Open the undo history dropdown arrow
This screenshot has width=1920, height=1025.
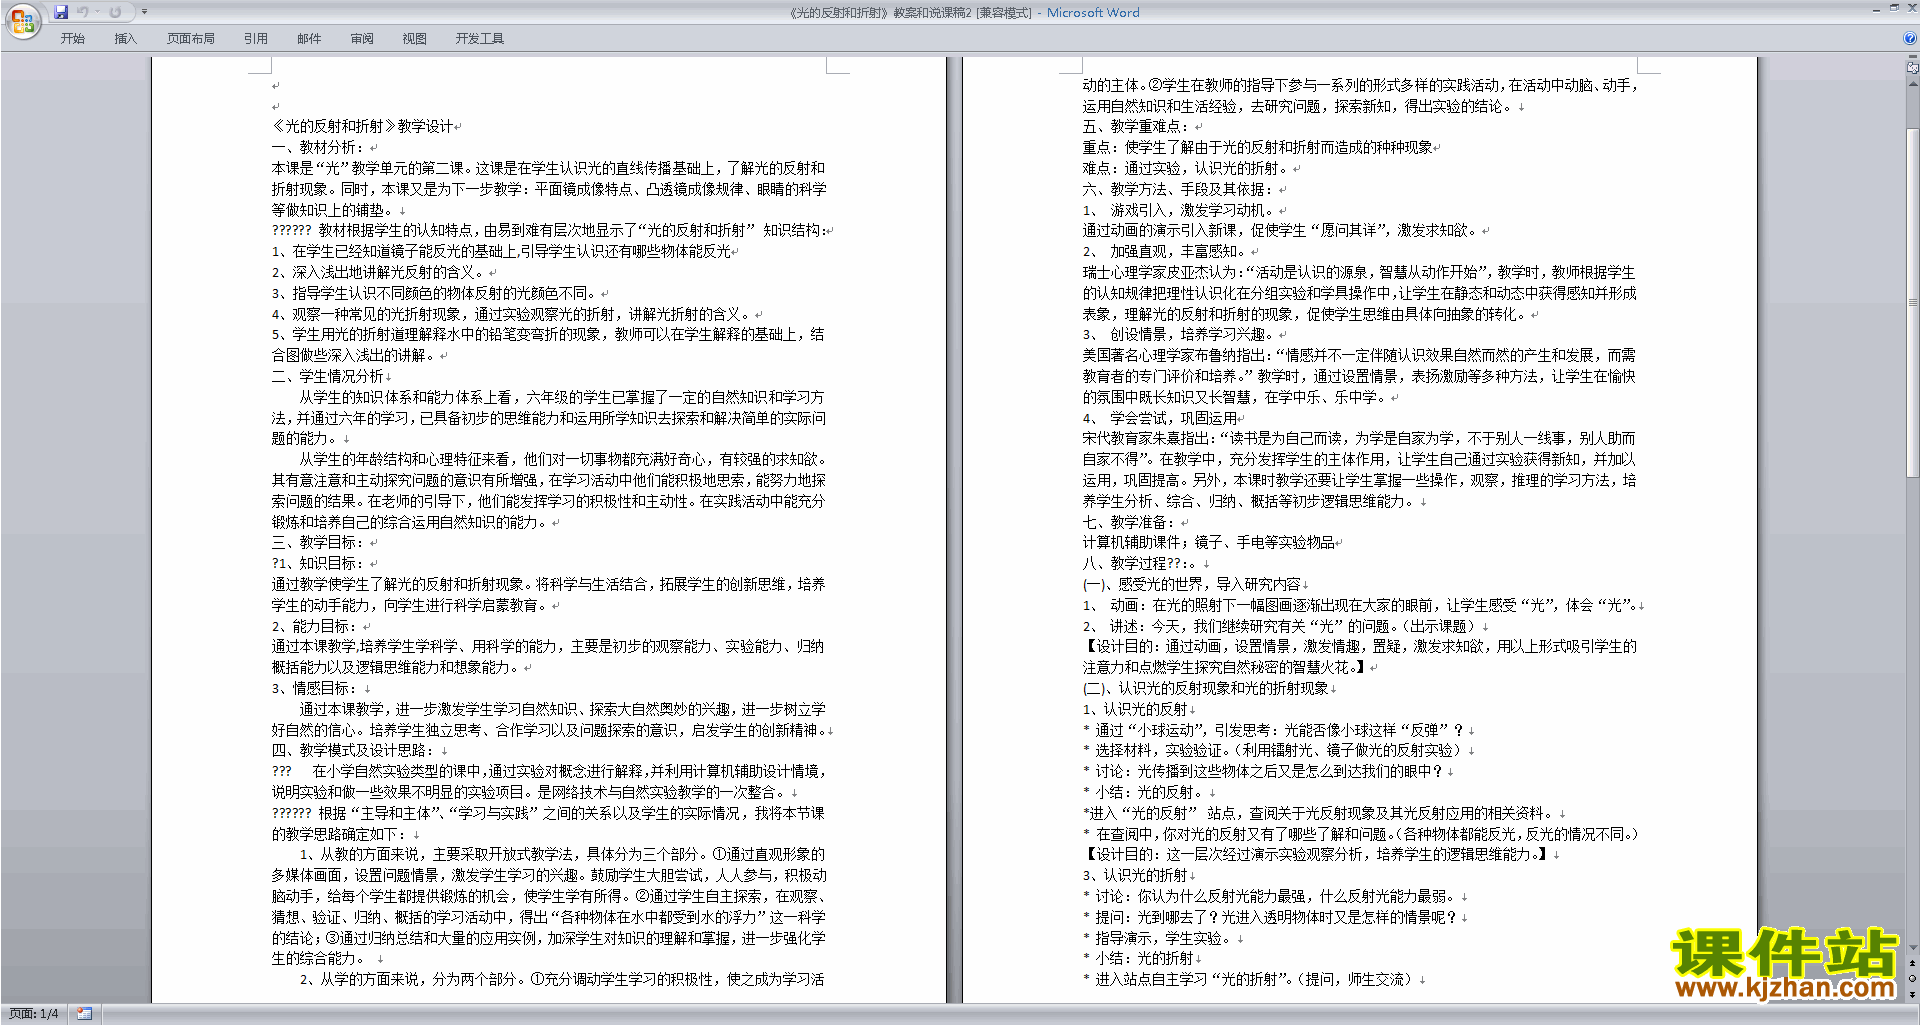point(97,12)
